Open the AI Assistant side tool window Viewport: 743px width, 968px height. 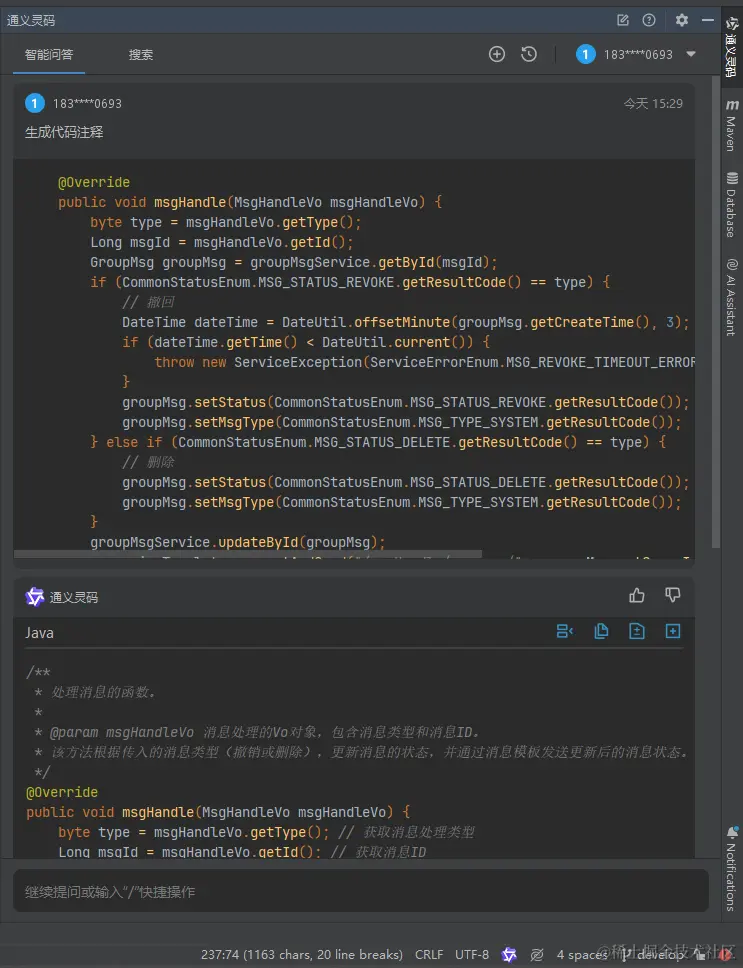(731, 296)
